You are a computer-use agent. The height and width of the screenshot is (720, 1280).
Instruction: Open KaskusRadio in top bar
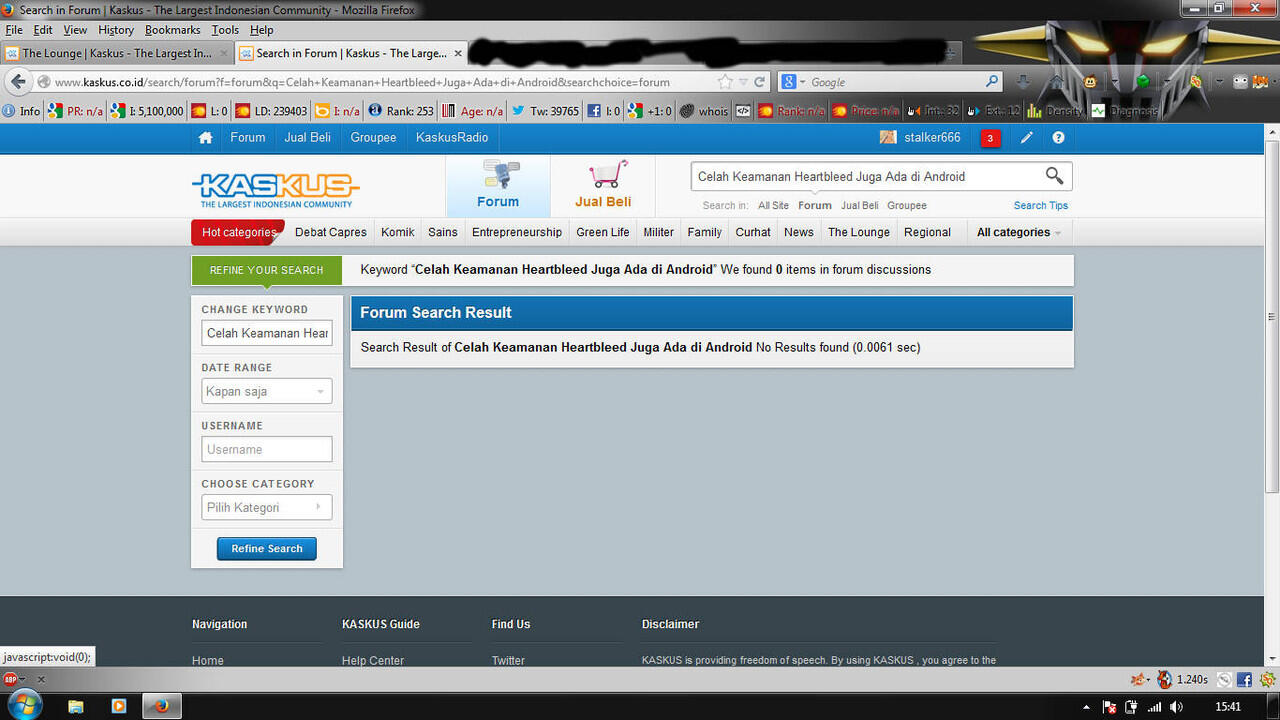click(x=452, y=138)
